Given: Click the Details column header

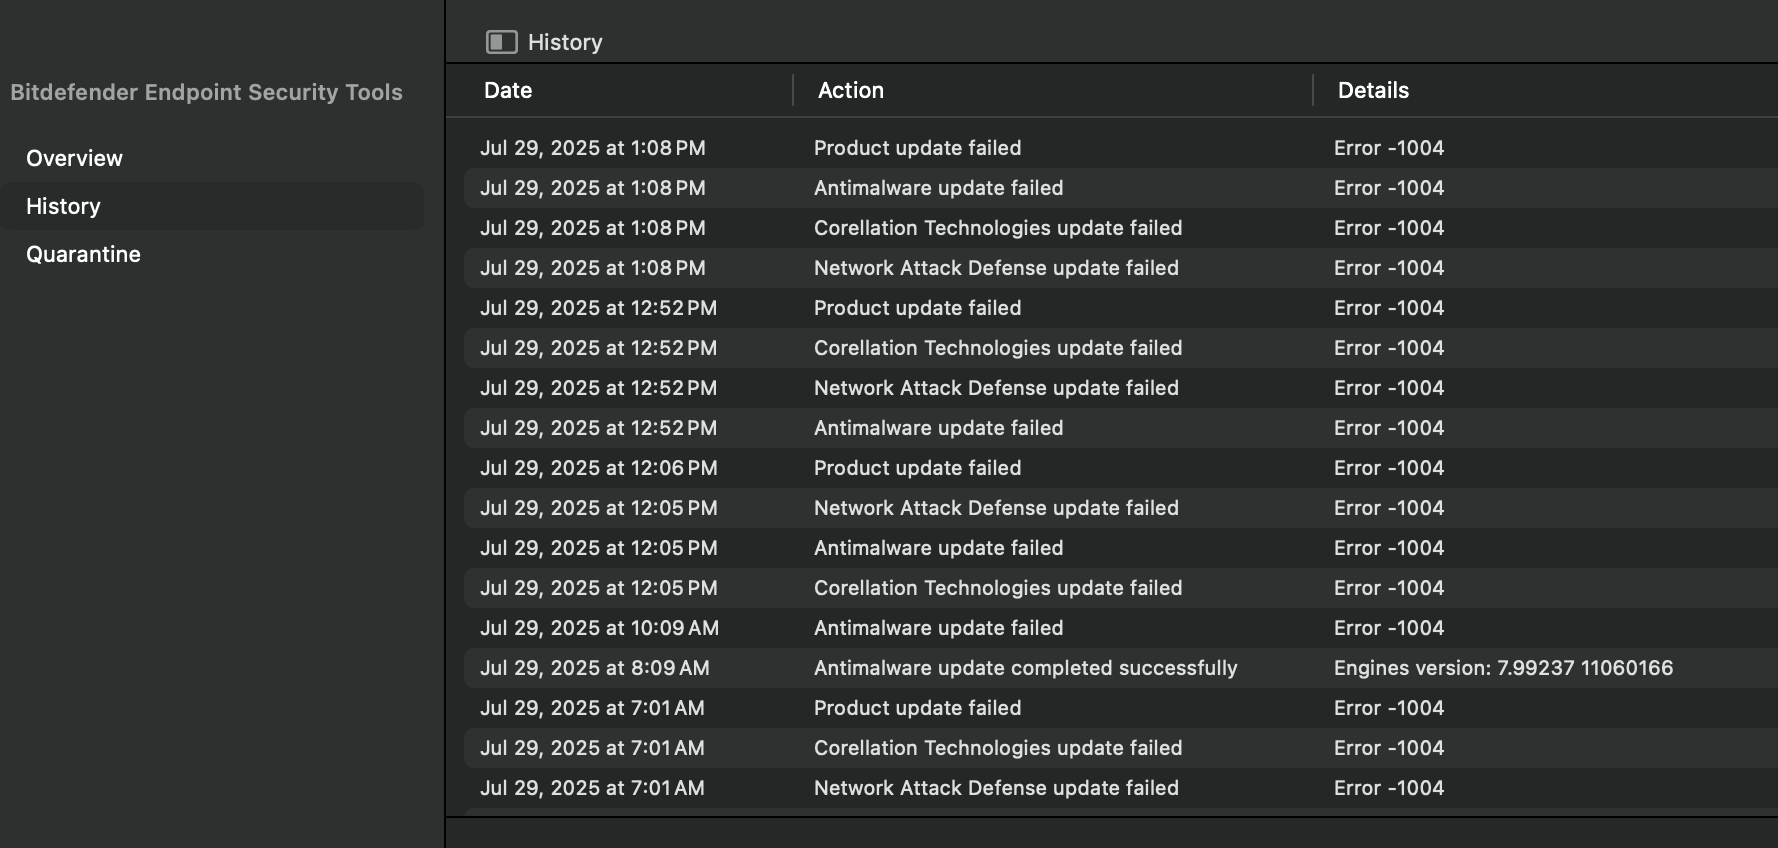Looking at the screenshot, I should point(1373,90).
